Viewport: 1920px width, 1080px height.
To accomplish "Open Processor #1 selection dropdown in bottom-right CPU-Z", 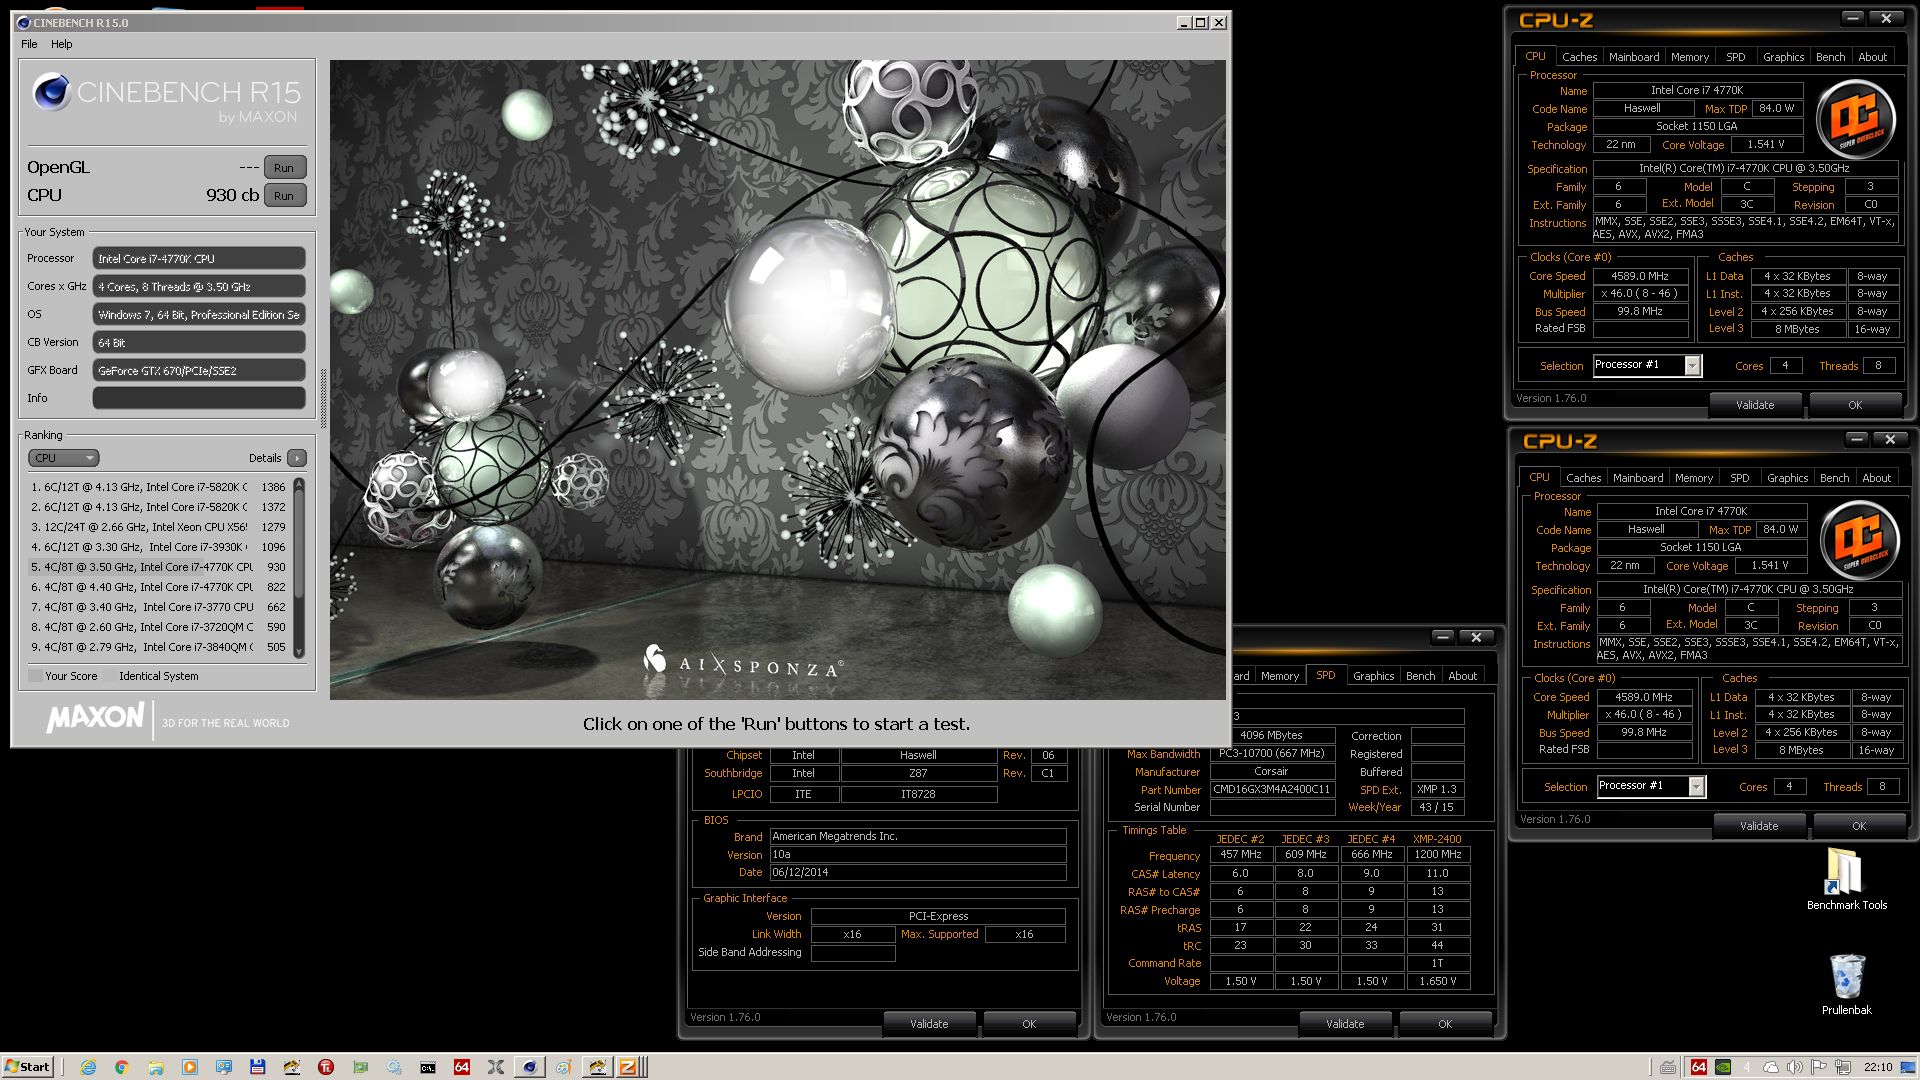I will (x=1696, y=787).
